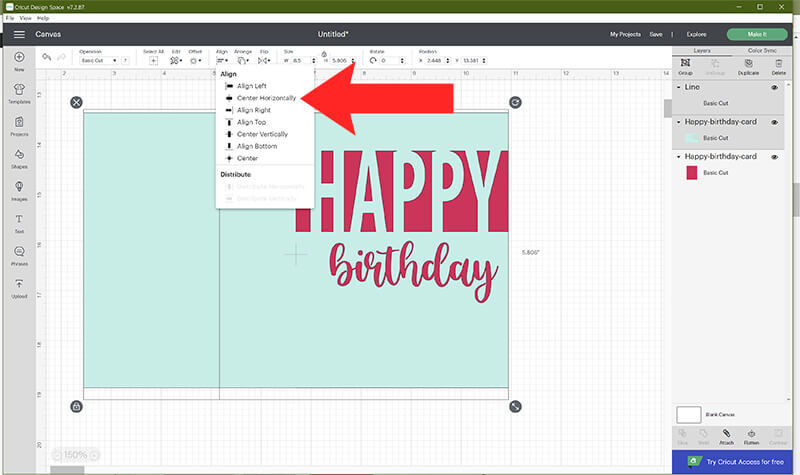Toggle visibility of teal Happy-birthday-card layer

[774, 122]
